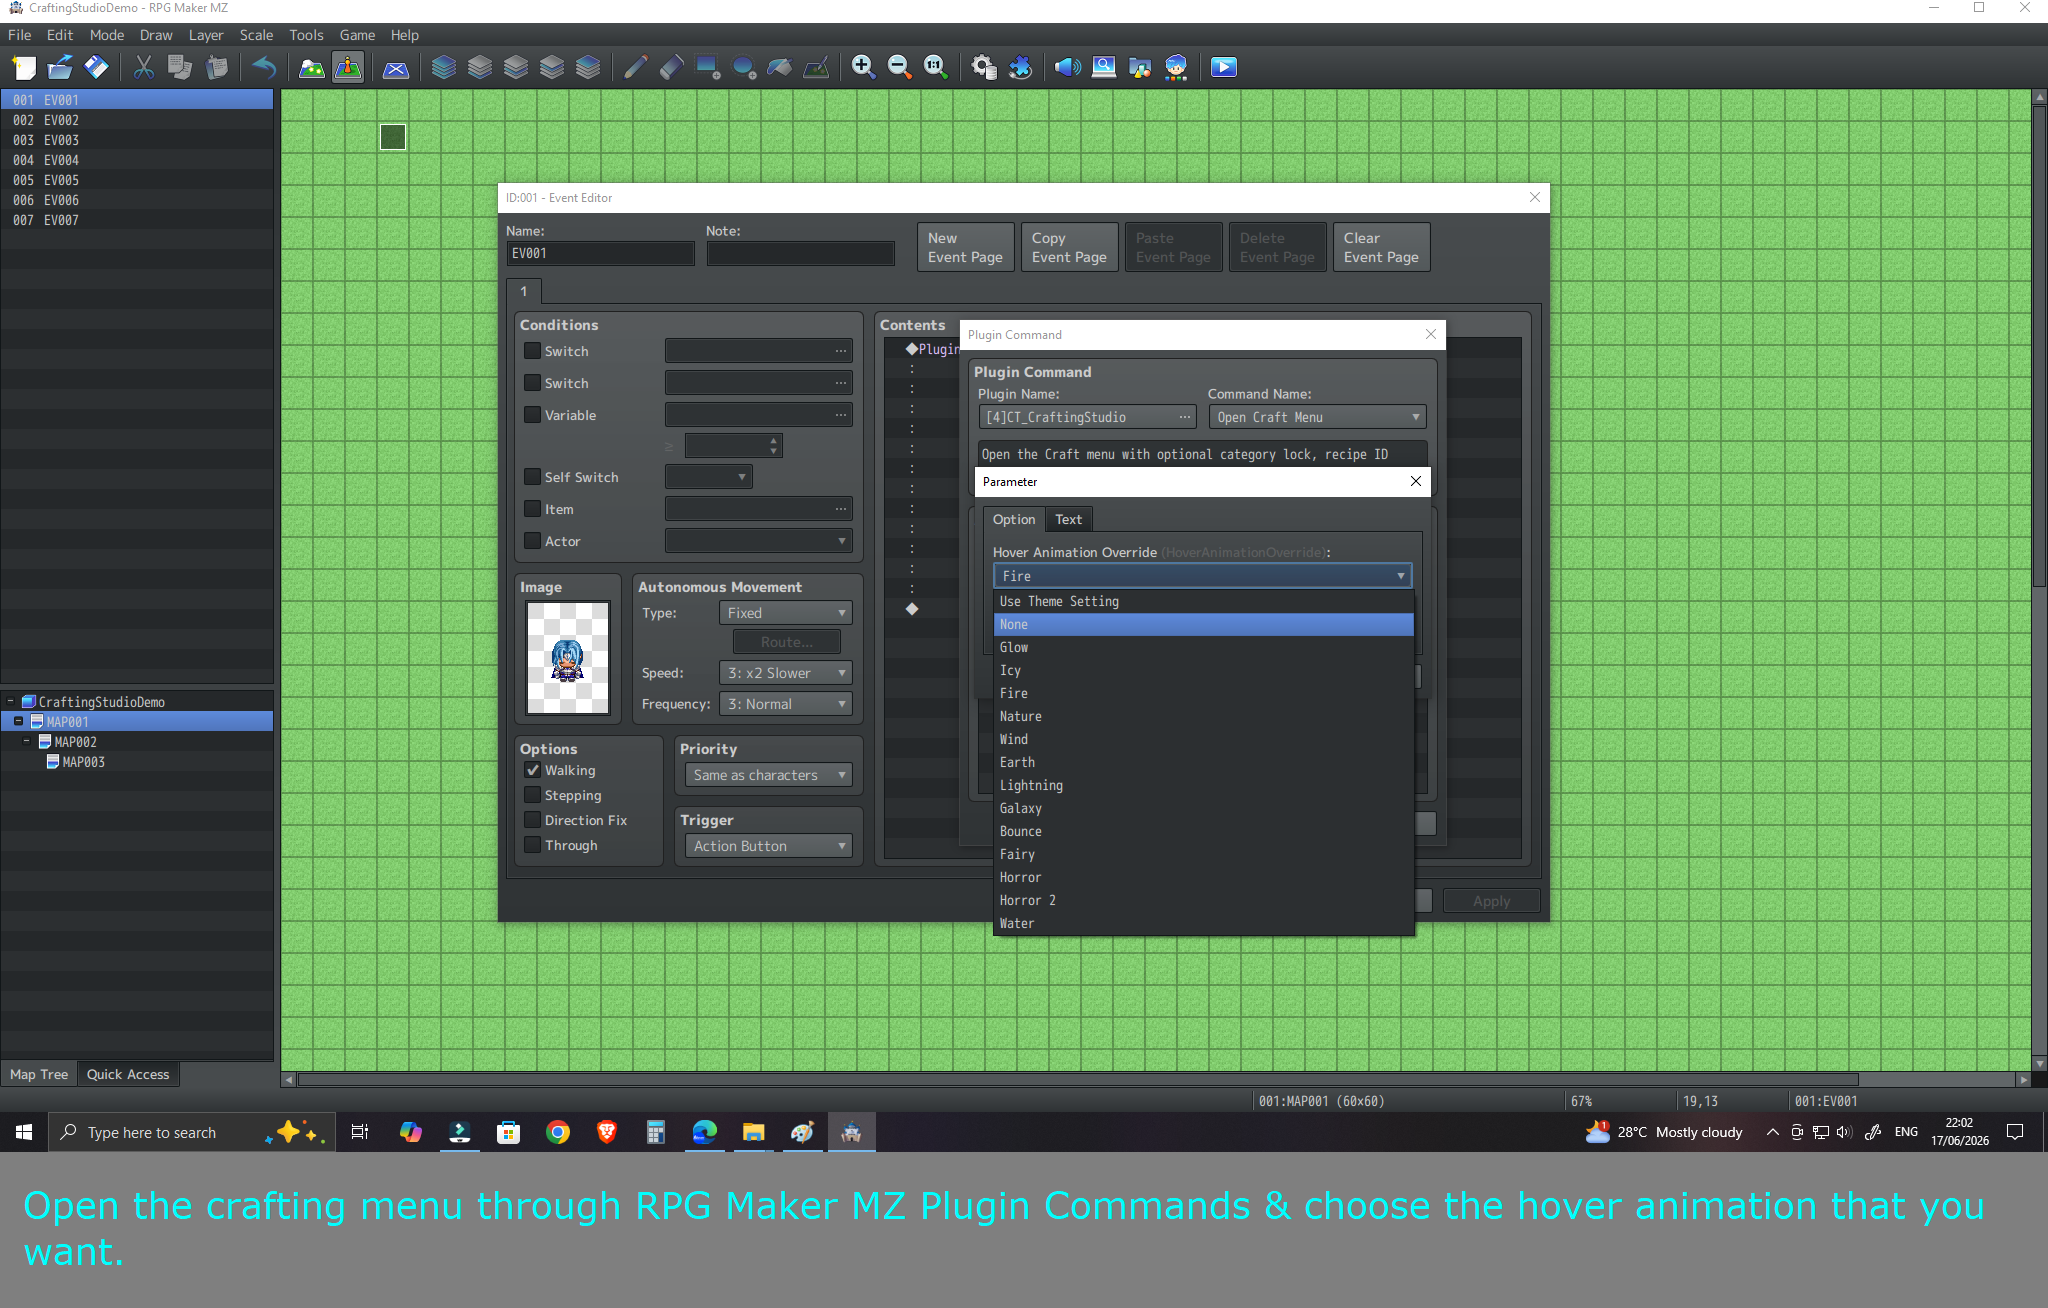Viewport: 2048px width, 1308px height.
Task: Open the Plugin Manager puzzle icon
Action: 1020,67
